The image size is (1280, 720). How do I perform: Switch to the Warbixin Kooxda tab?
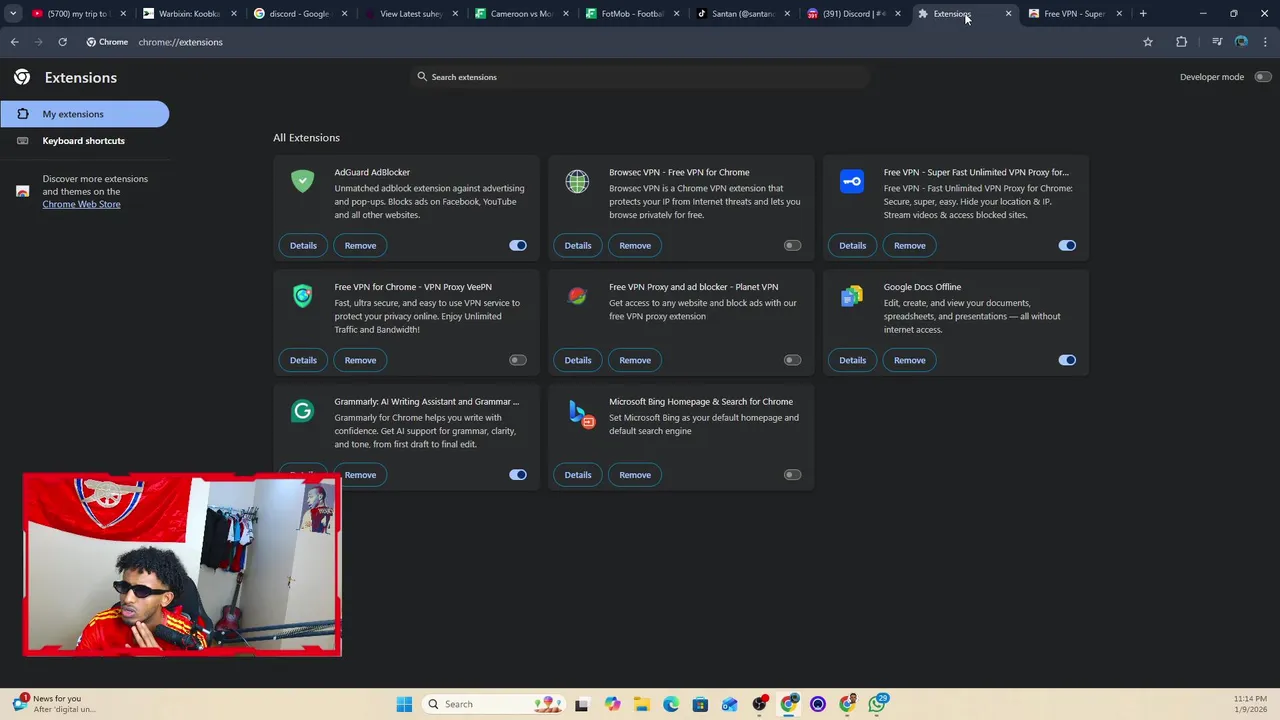pyautogui.click(x=189, y=14)
